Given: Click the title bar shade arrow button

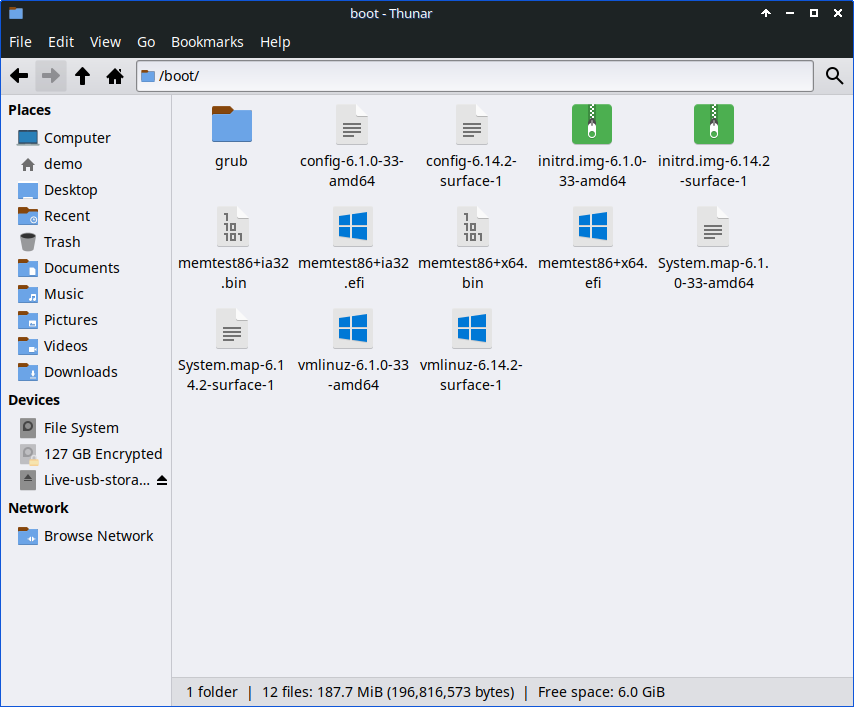Looking at the screenshot, I should 766,13.
